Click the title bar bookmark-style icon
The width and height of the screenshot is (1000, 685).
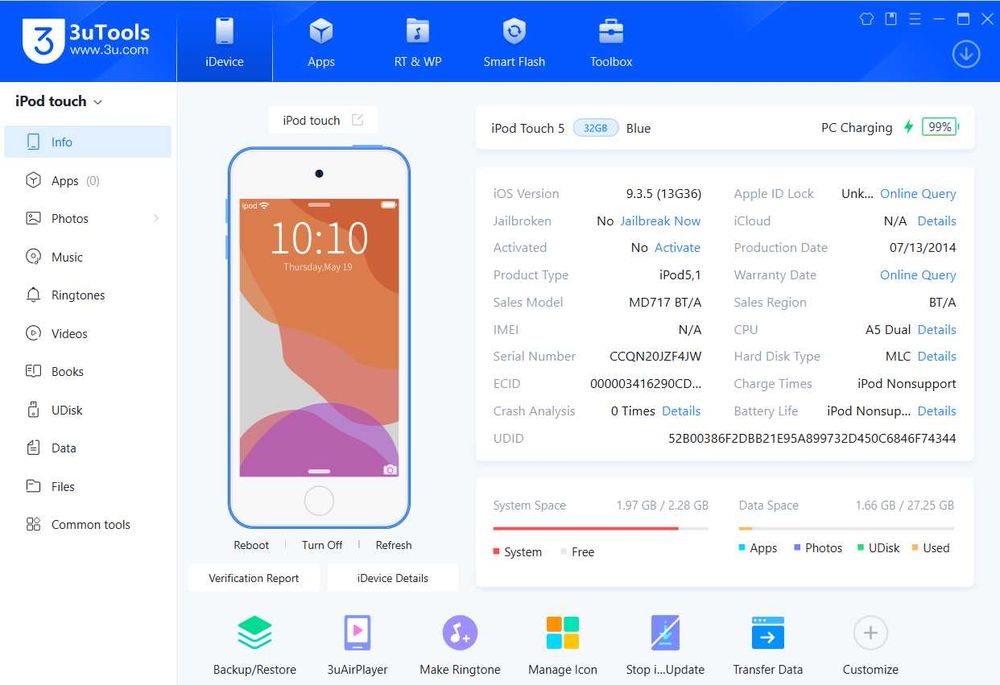[x=891, y=18]
